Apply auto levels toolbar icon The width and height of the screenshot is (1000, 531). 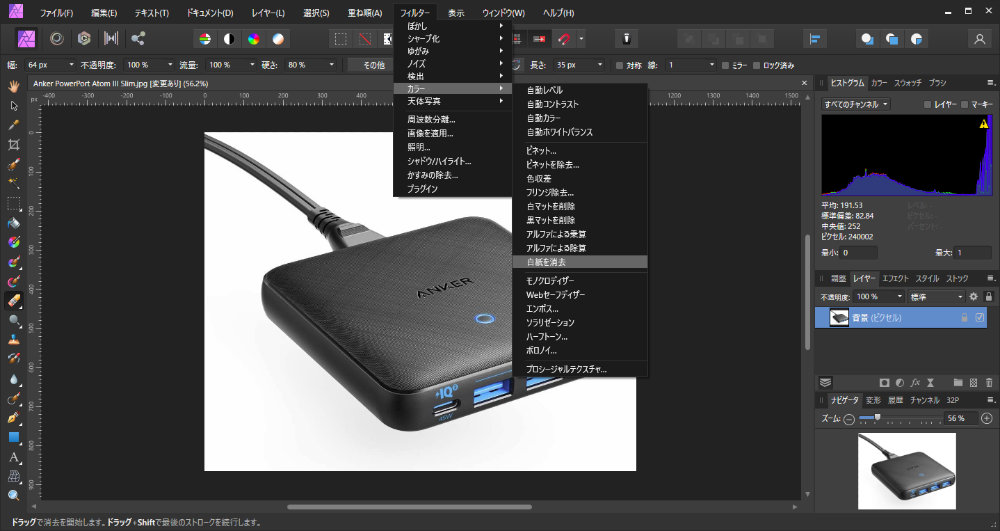[x=205, y=39]
